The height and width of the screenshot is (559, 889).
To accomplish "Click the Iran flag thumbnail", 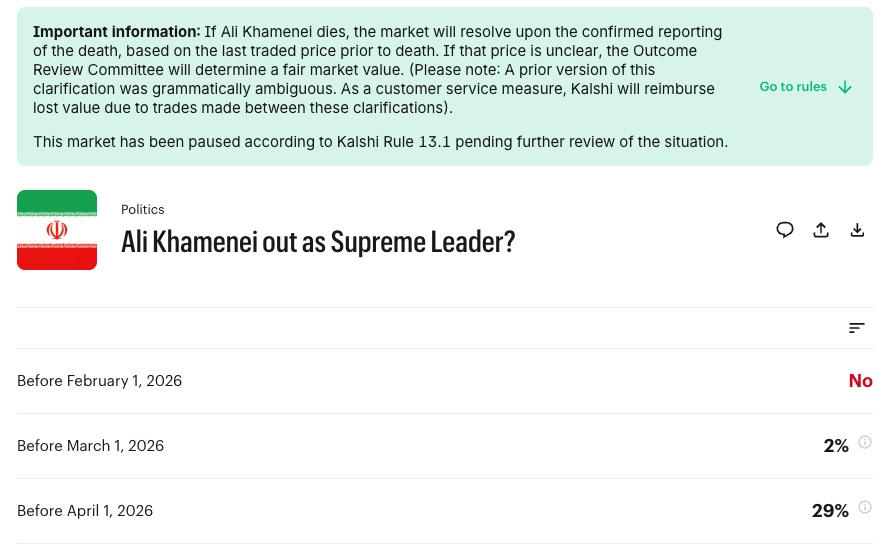I will click(x=57, y=230).
